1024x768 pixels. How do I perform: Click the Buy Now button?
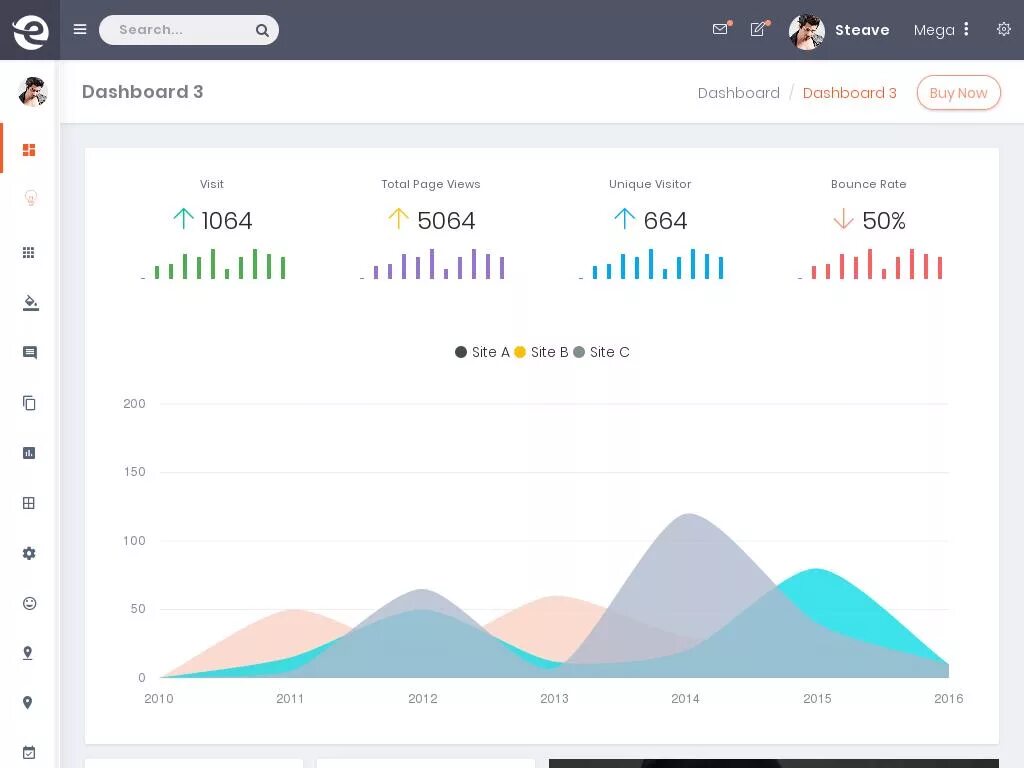point(958,93)
